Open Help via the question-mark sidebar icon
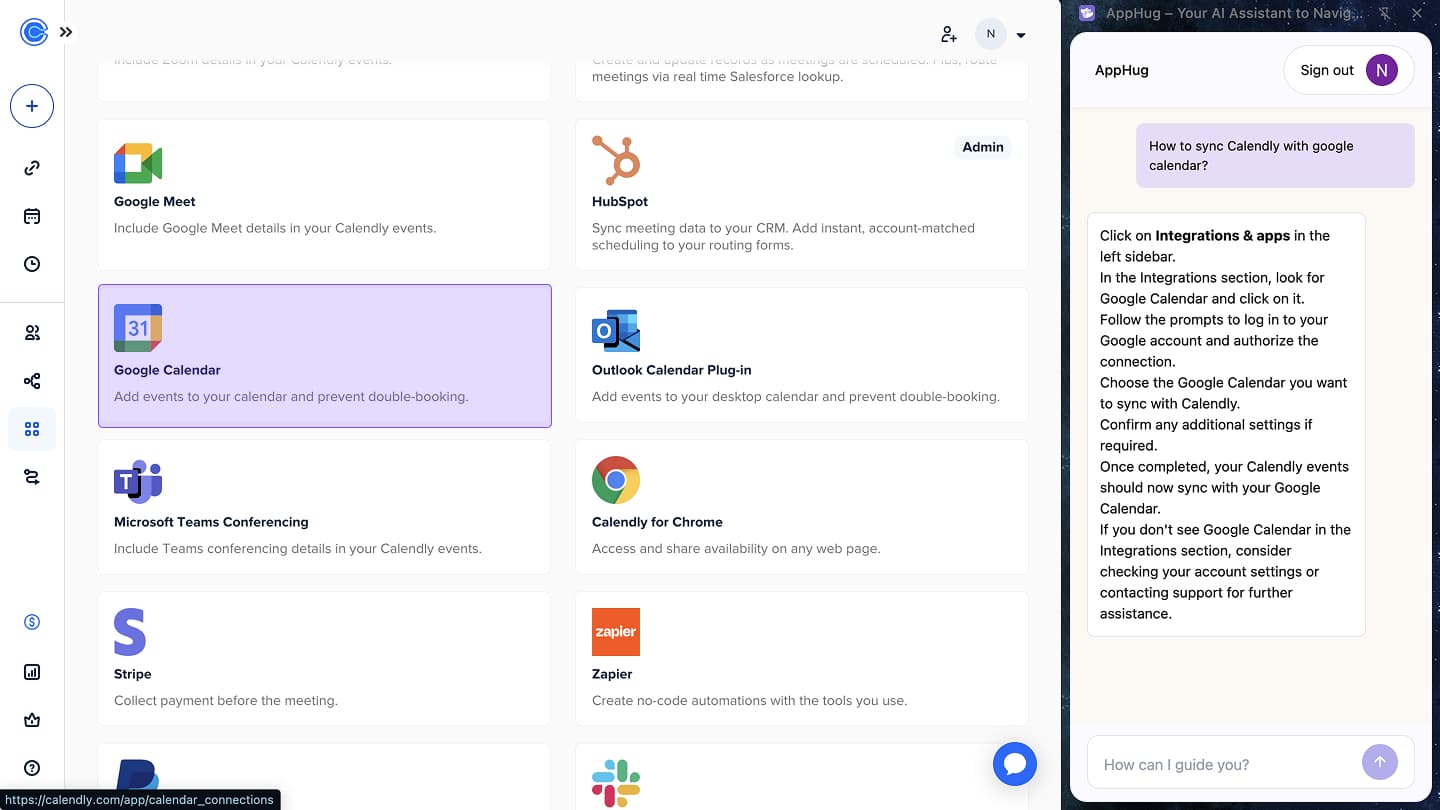The width and height of the screenshot is (1440, 810). (x=32, y=768)
